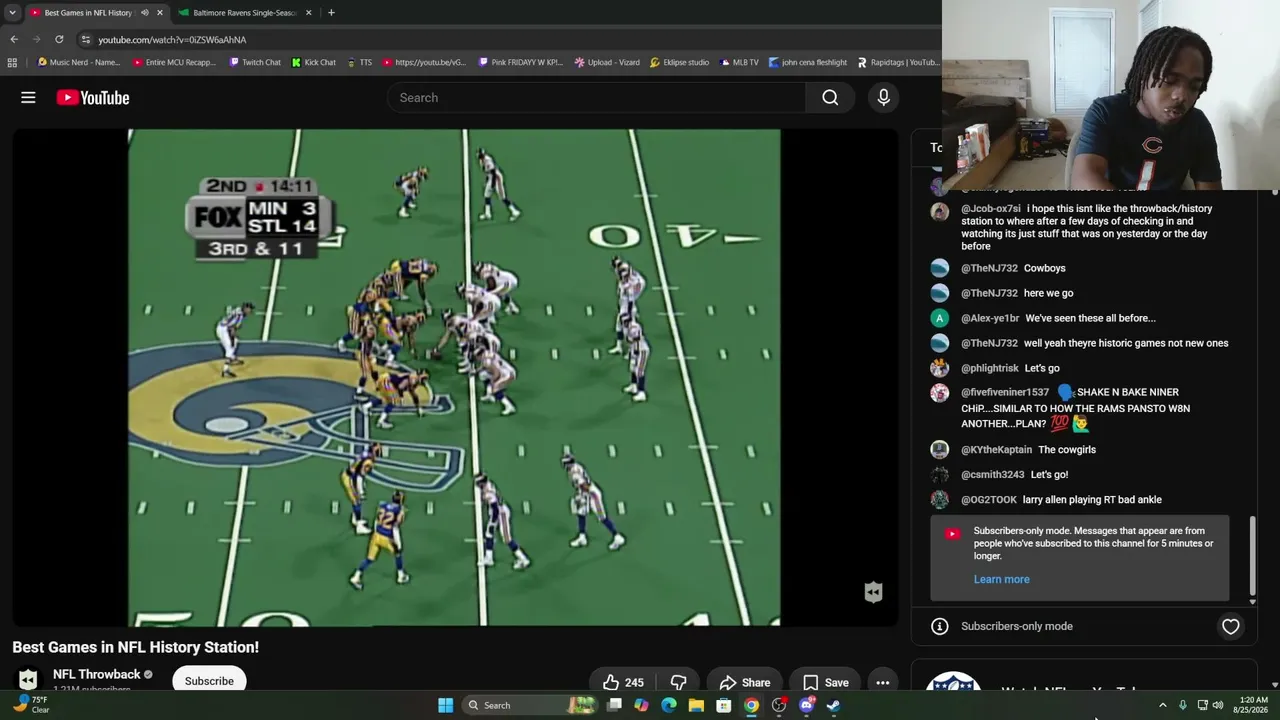The image size is (1280, 720).
Task: Open Kick Chat bookmark
Action: click(x=313, y=62)
